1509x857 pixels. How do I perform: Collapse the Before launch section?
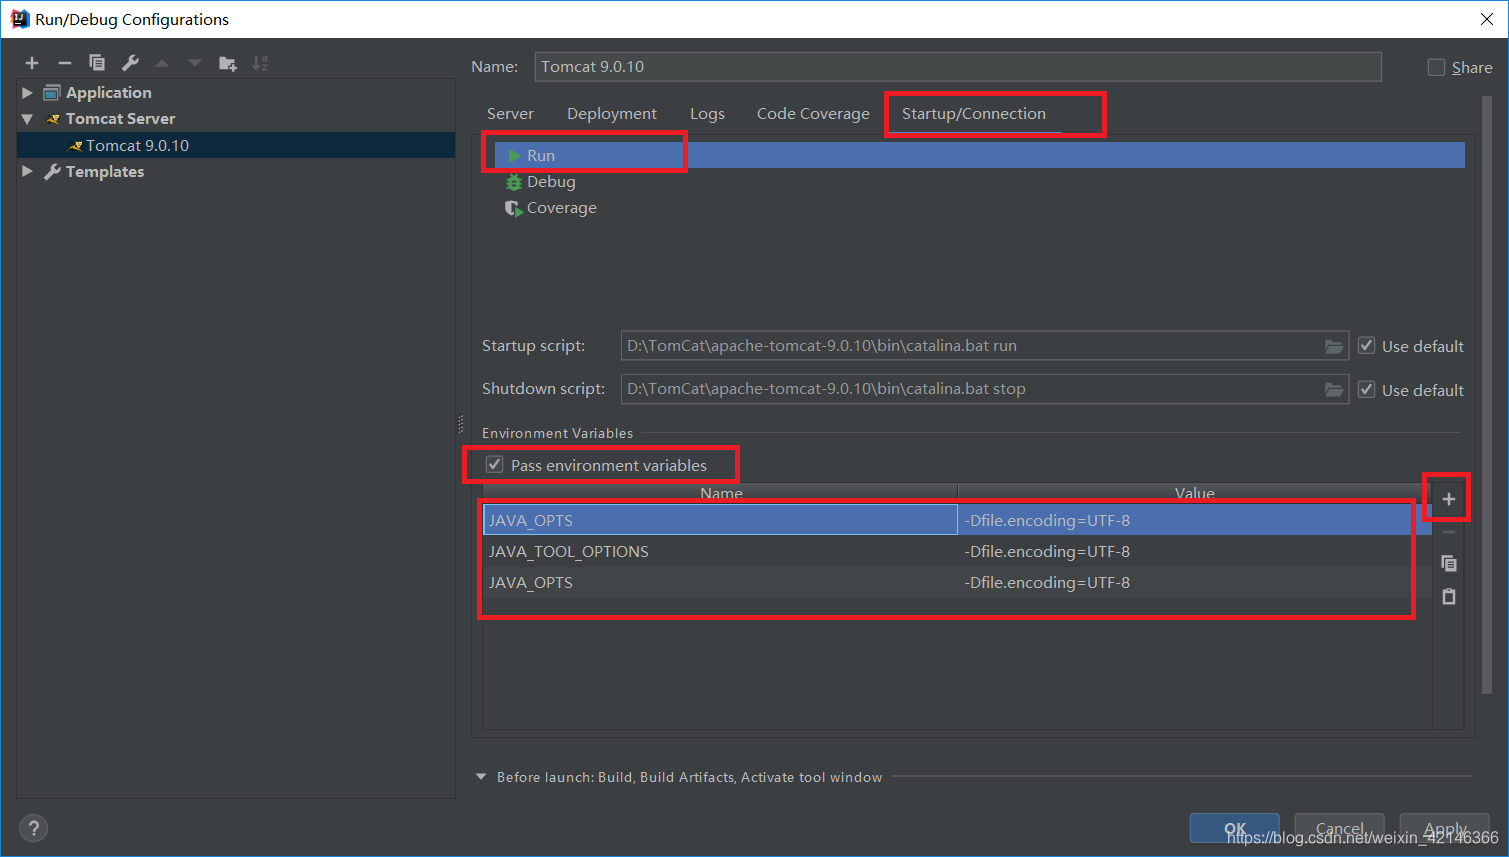pos(481,776)
